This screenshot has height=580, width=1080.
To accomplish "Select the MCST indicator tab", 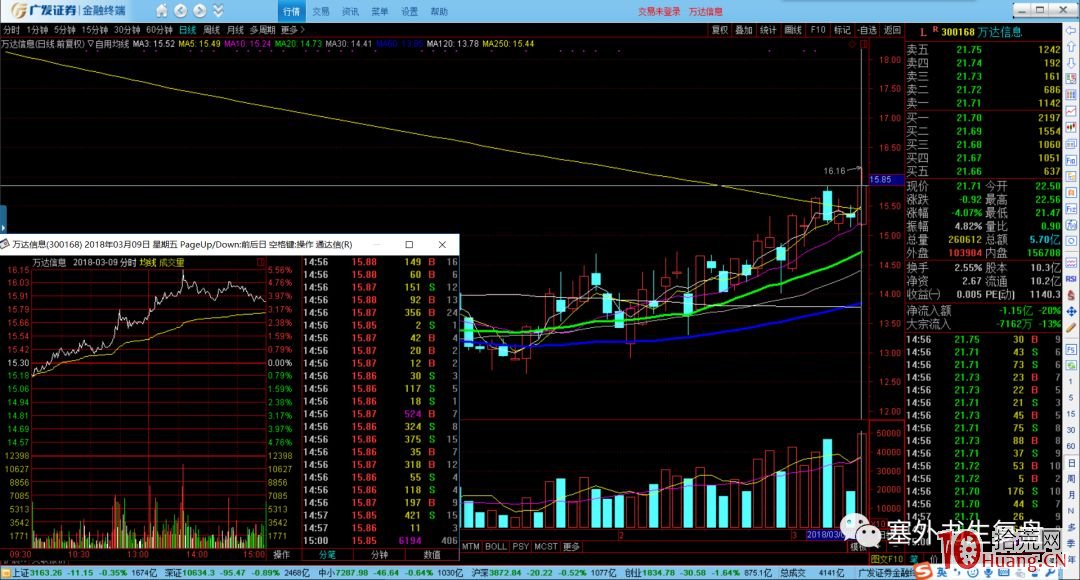I will (x=546, y=546).
